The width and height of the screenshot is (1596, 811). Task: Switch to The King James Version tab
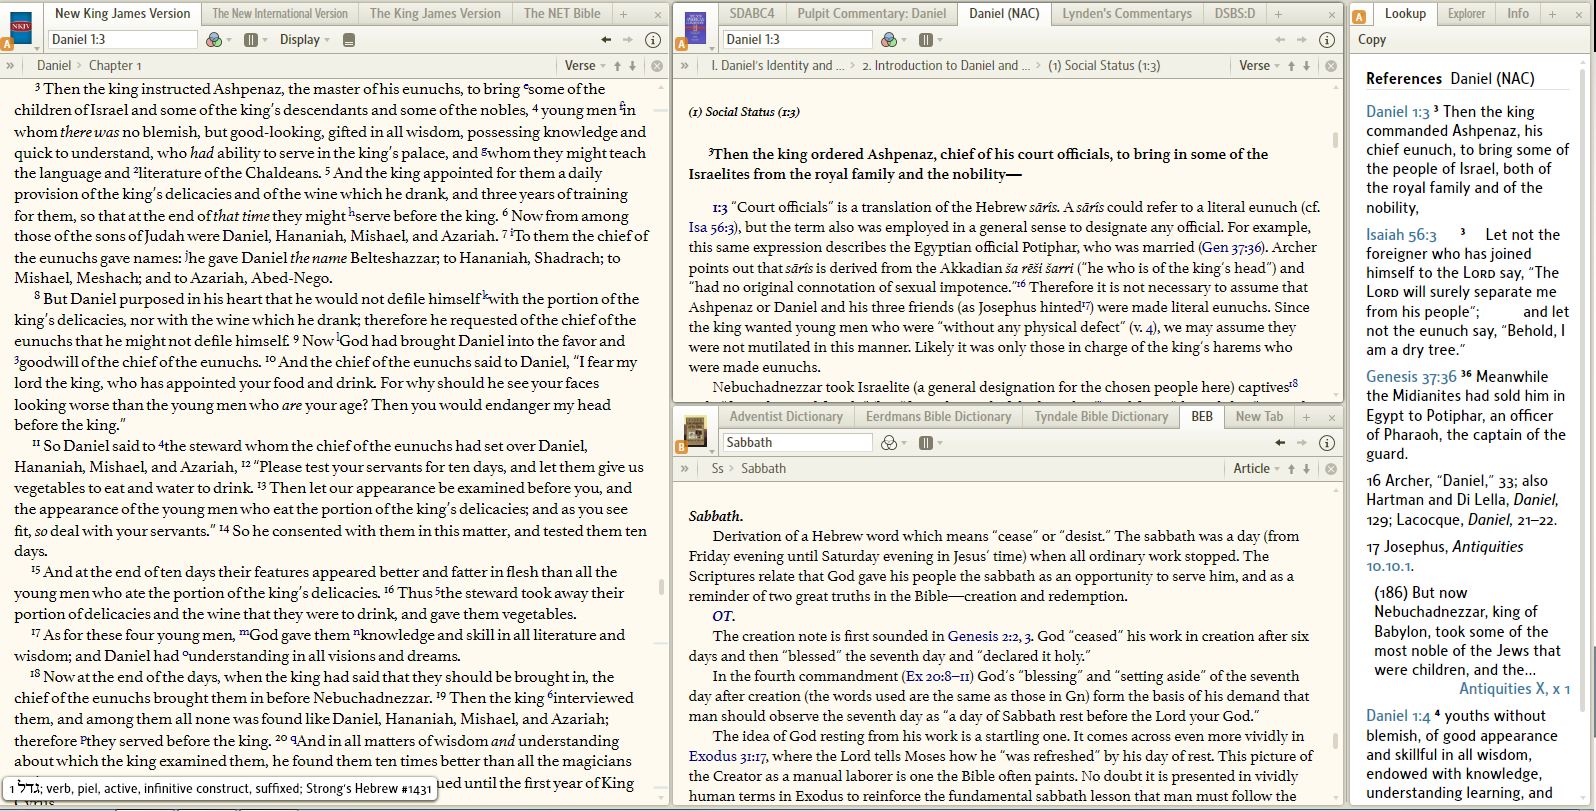[x=435, y=14]
